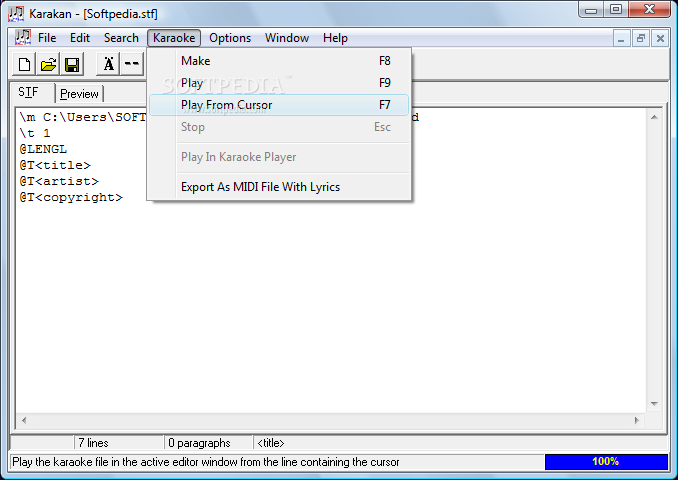
Task: Click the \m C:\Users path line
Action: pyautogui.click(x=83, y=117)
